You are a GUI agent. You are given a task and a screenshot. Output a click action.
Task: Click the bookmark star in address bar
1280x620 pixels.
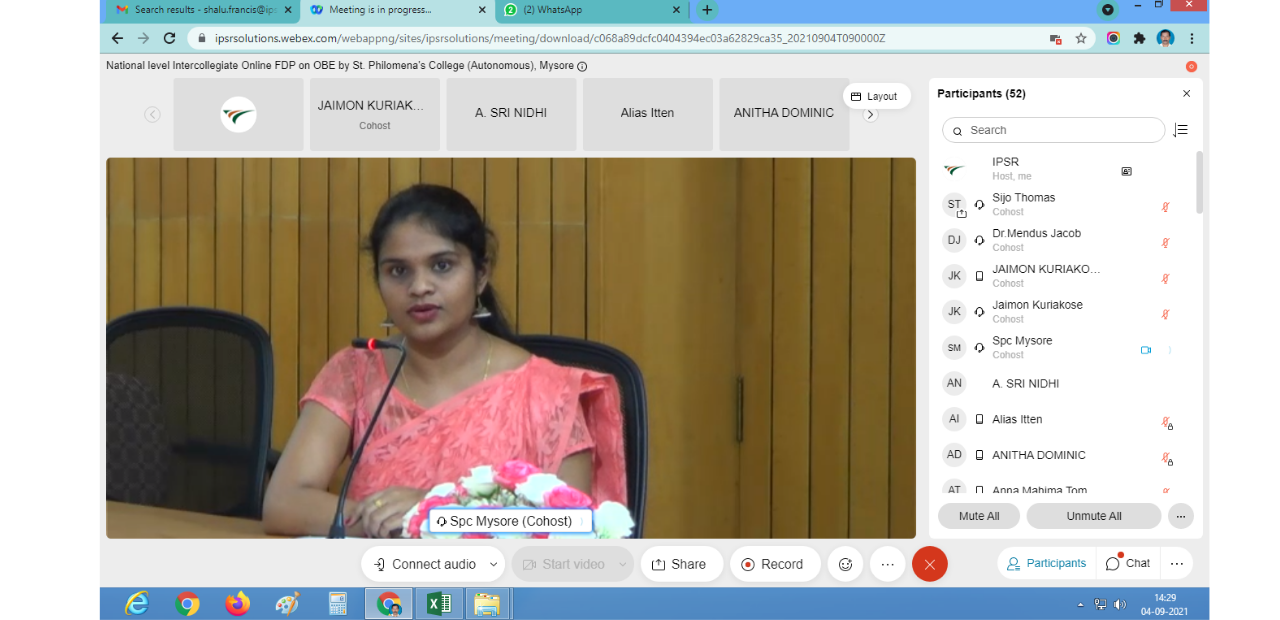coord(1081,38)
